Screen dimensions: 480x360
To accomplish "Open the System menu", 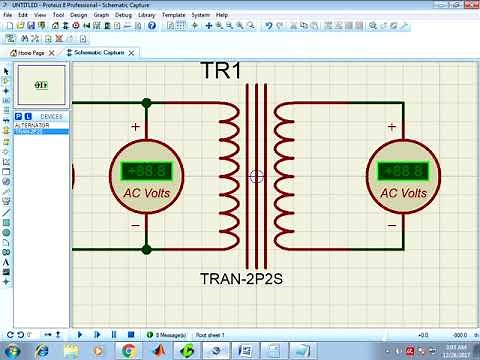I will (x=201, y=15).
